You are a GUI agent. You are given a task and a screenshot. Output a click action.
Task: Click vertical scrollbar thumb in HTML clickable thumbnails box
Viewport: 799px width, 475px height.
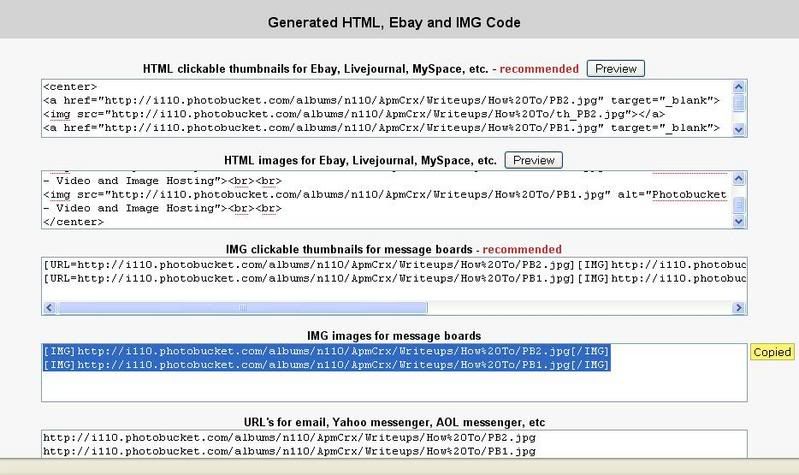pyautogui.click(x=739, y=103)
